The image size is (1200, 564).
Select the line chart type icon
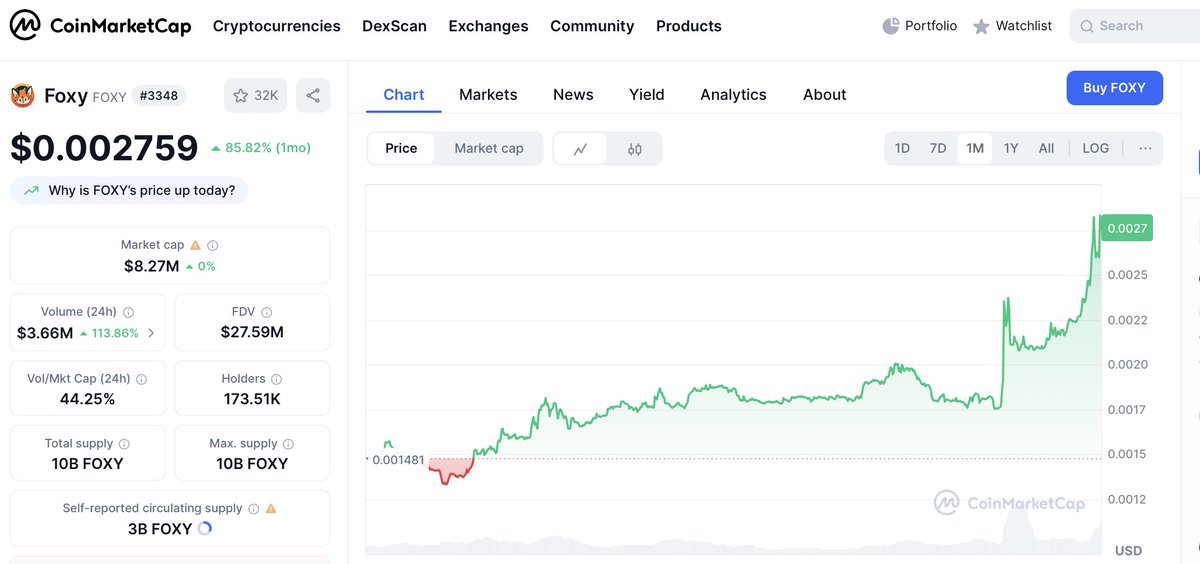click(581, 149)
